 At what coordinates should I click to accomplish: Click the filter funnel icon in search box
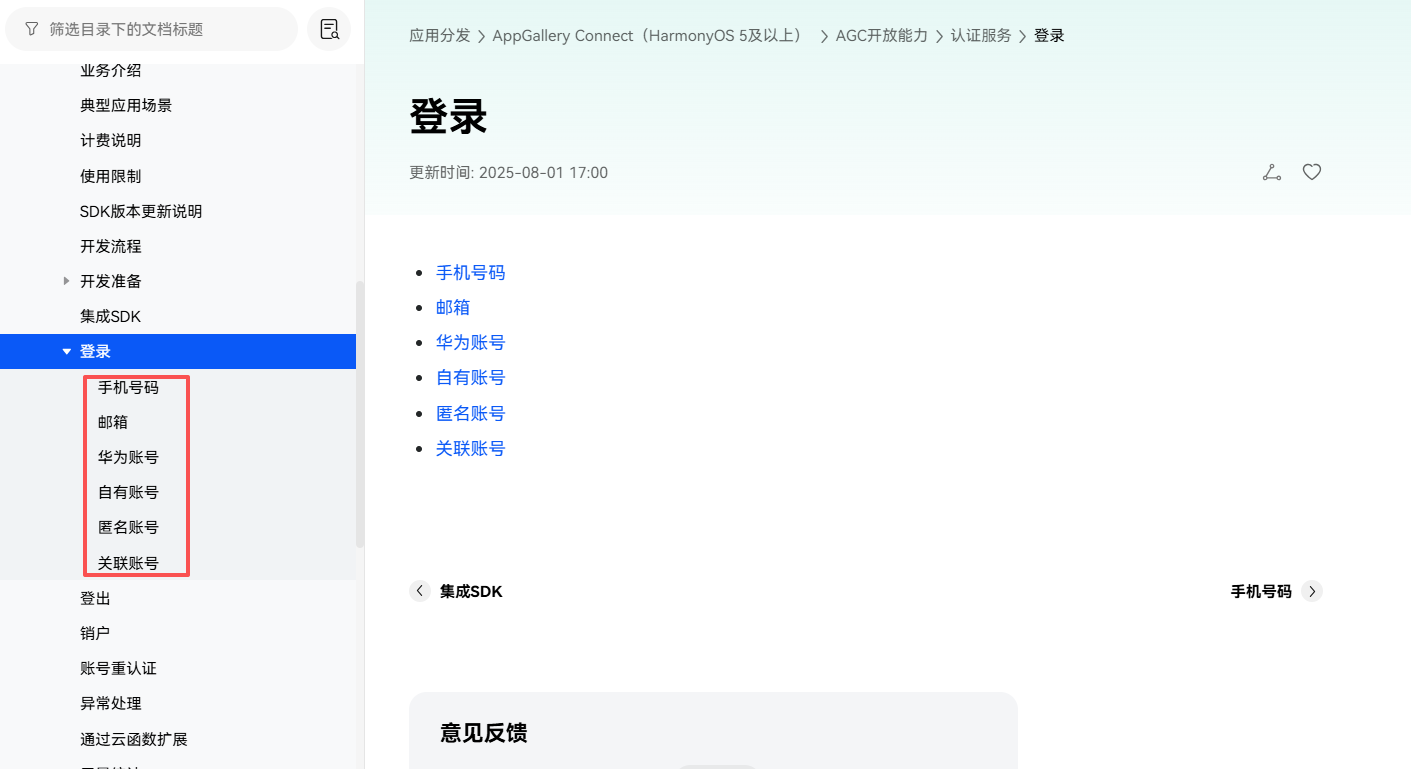(29, 29)
